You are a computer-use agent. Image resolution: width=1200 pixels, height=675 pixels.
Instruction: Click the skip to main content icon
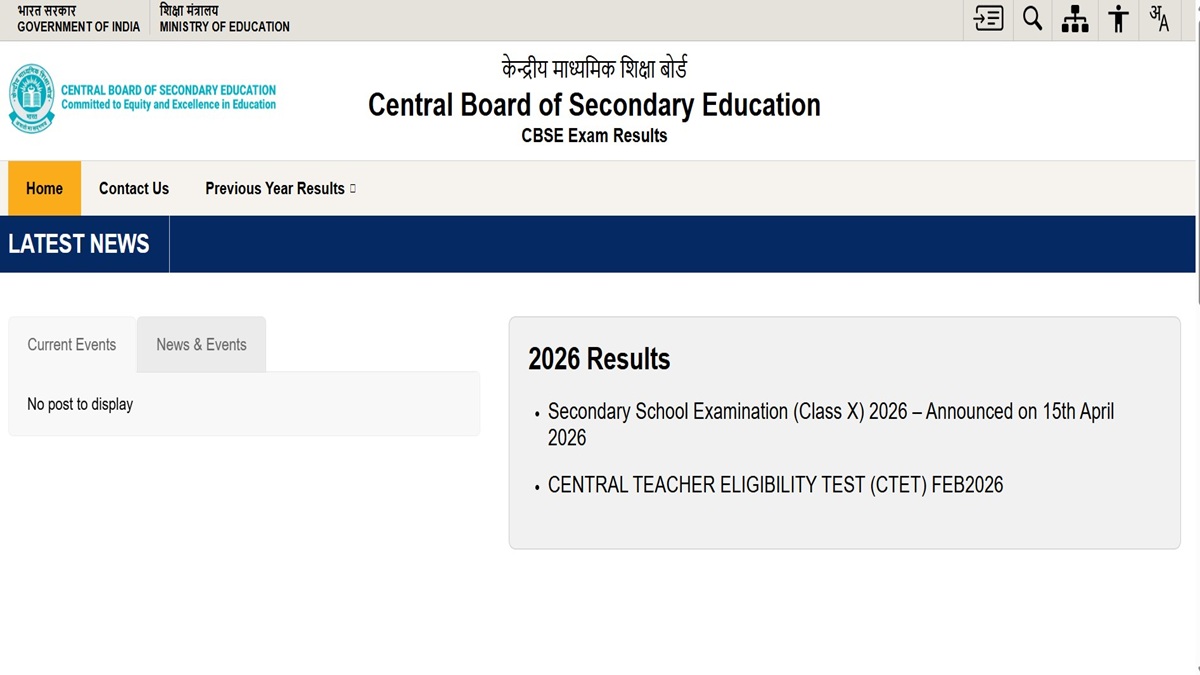988,19
